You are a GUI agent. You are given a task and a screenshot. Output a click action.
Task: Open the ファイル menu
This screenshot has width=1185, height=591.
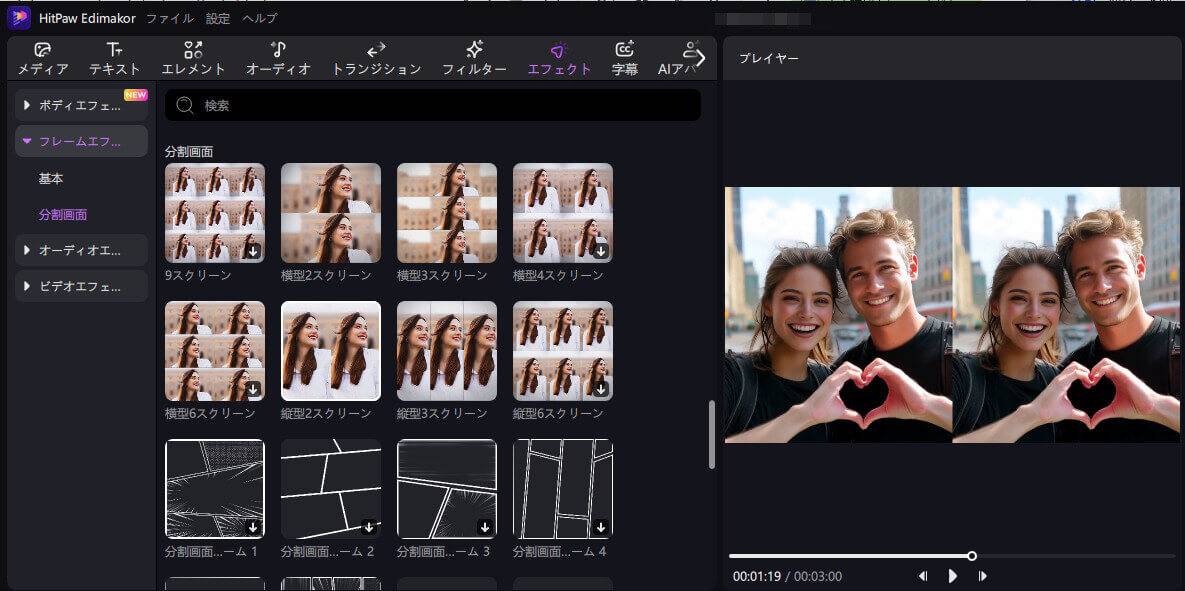pyautogui.click(x=170, y=18)
